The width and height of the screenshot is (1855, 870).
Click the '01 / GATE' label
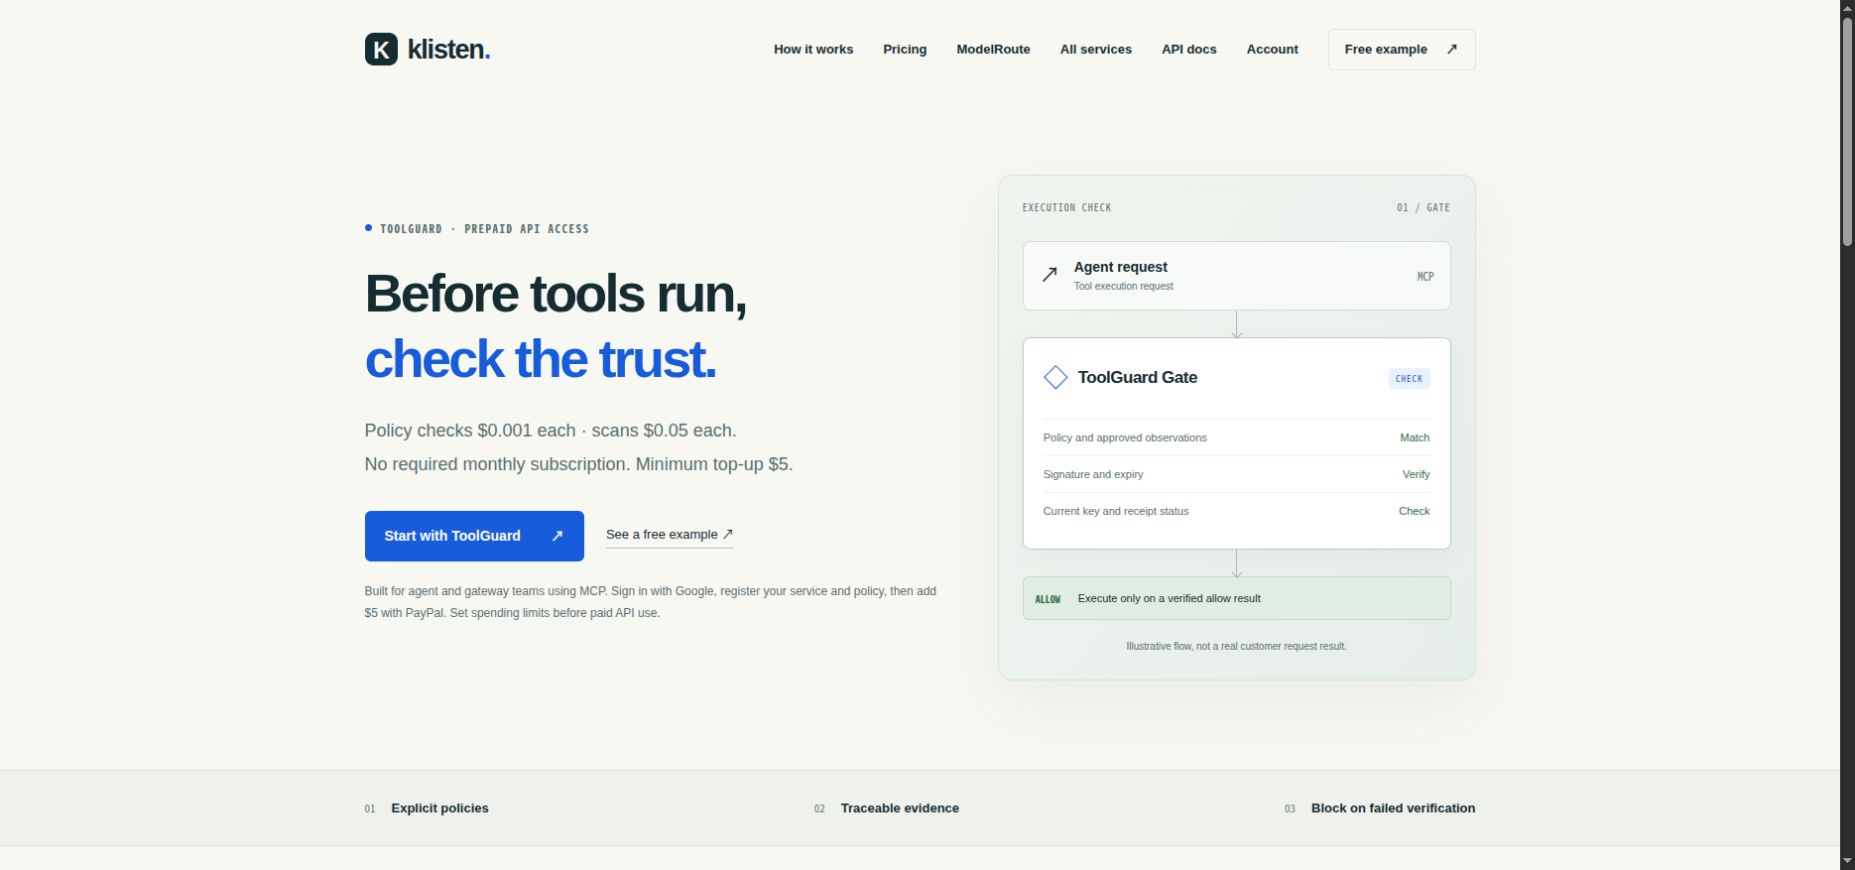1423,208
